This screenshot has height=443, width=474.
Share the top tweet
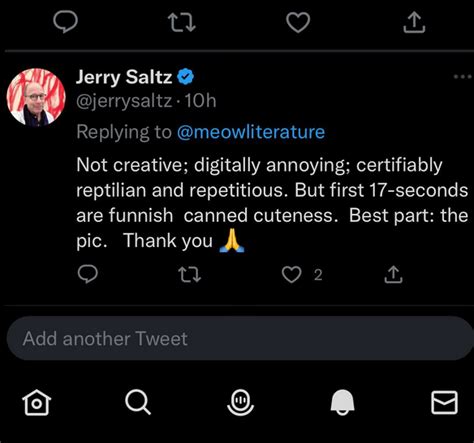(x=414, y=22)
